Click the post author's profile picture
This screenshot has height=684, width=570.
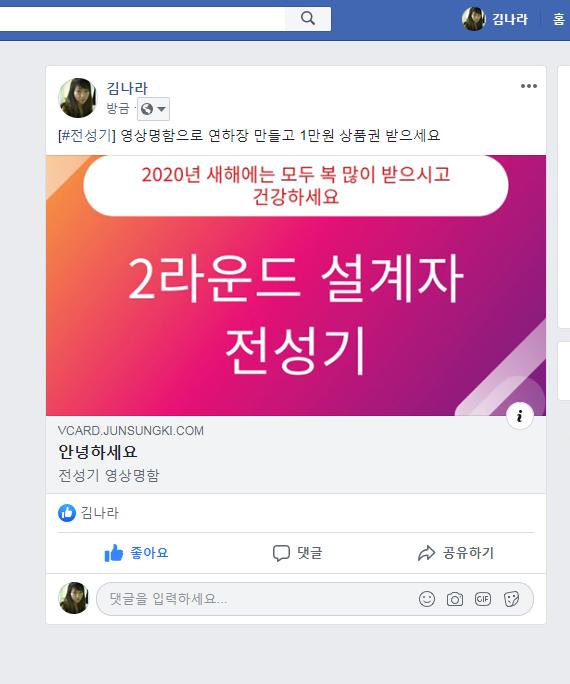[x=77, y=98]
